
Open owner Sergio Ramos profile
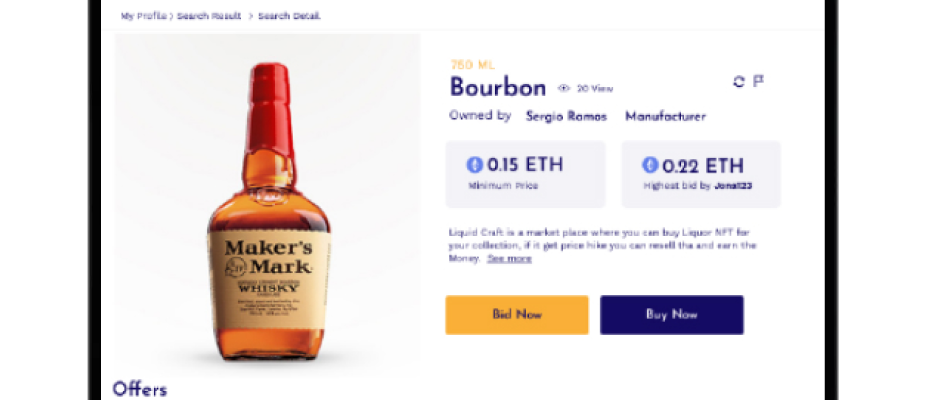click(x=566, y=117)
